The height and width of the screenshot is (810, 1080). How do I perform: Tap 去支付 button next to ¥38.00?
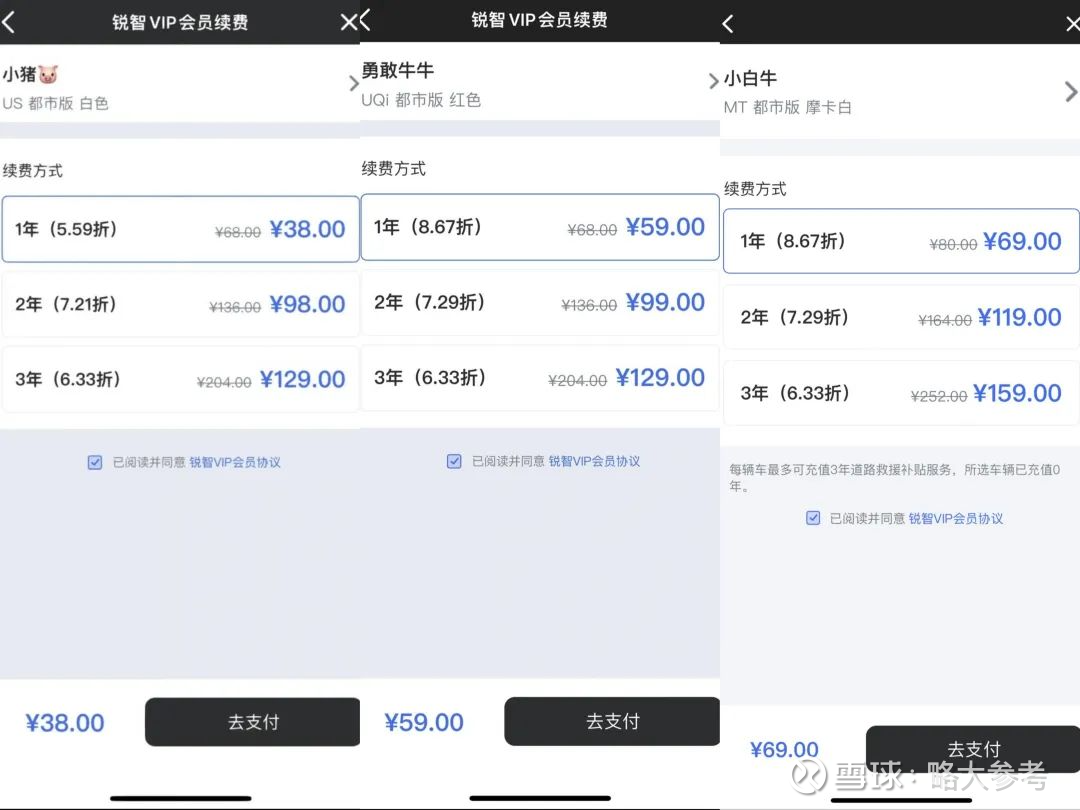(252, 722)
